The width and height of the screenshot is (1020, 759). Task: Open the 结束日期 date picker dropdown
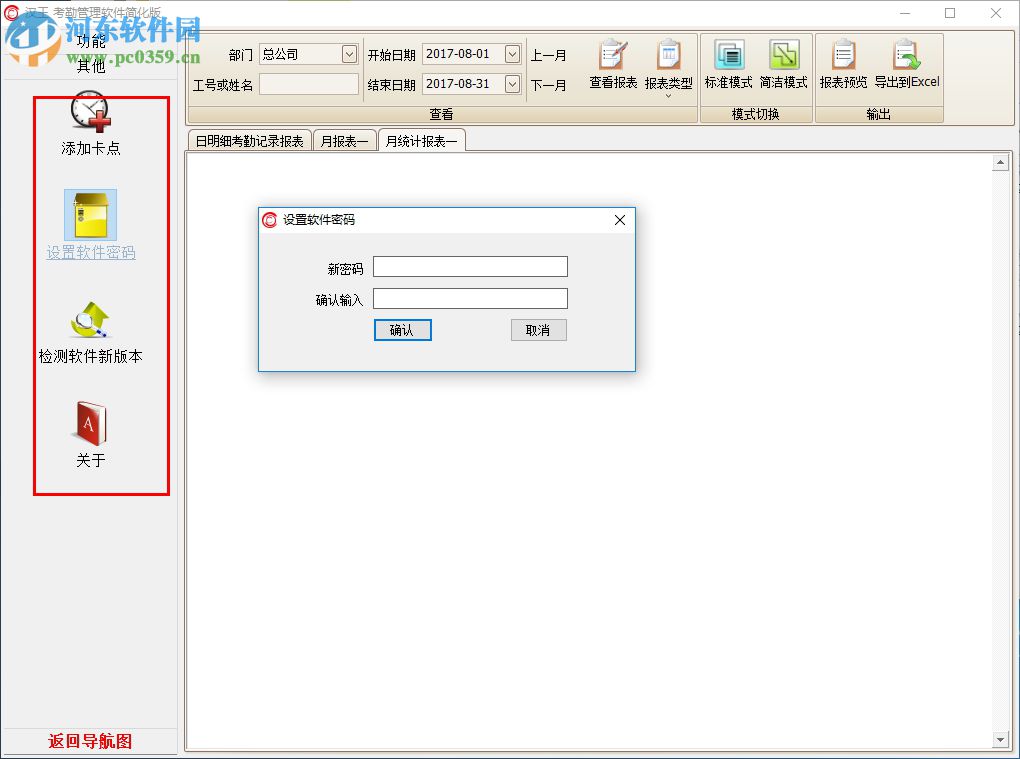(x=508, y=84)
